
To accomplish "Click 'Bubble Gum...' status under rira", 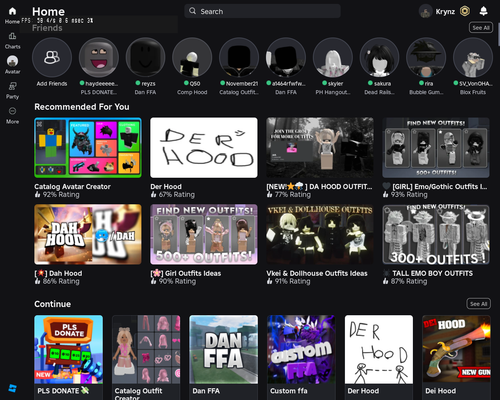I will pos(426,92).
